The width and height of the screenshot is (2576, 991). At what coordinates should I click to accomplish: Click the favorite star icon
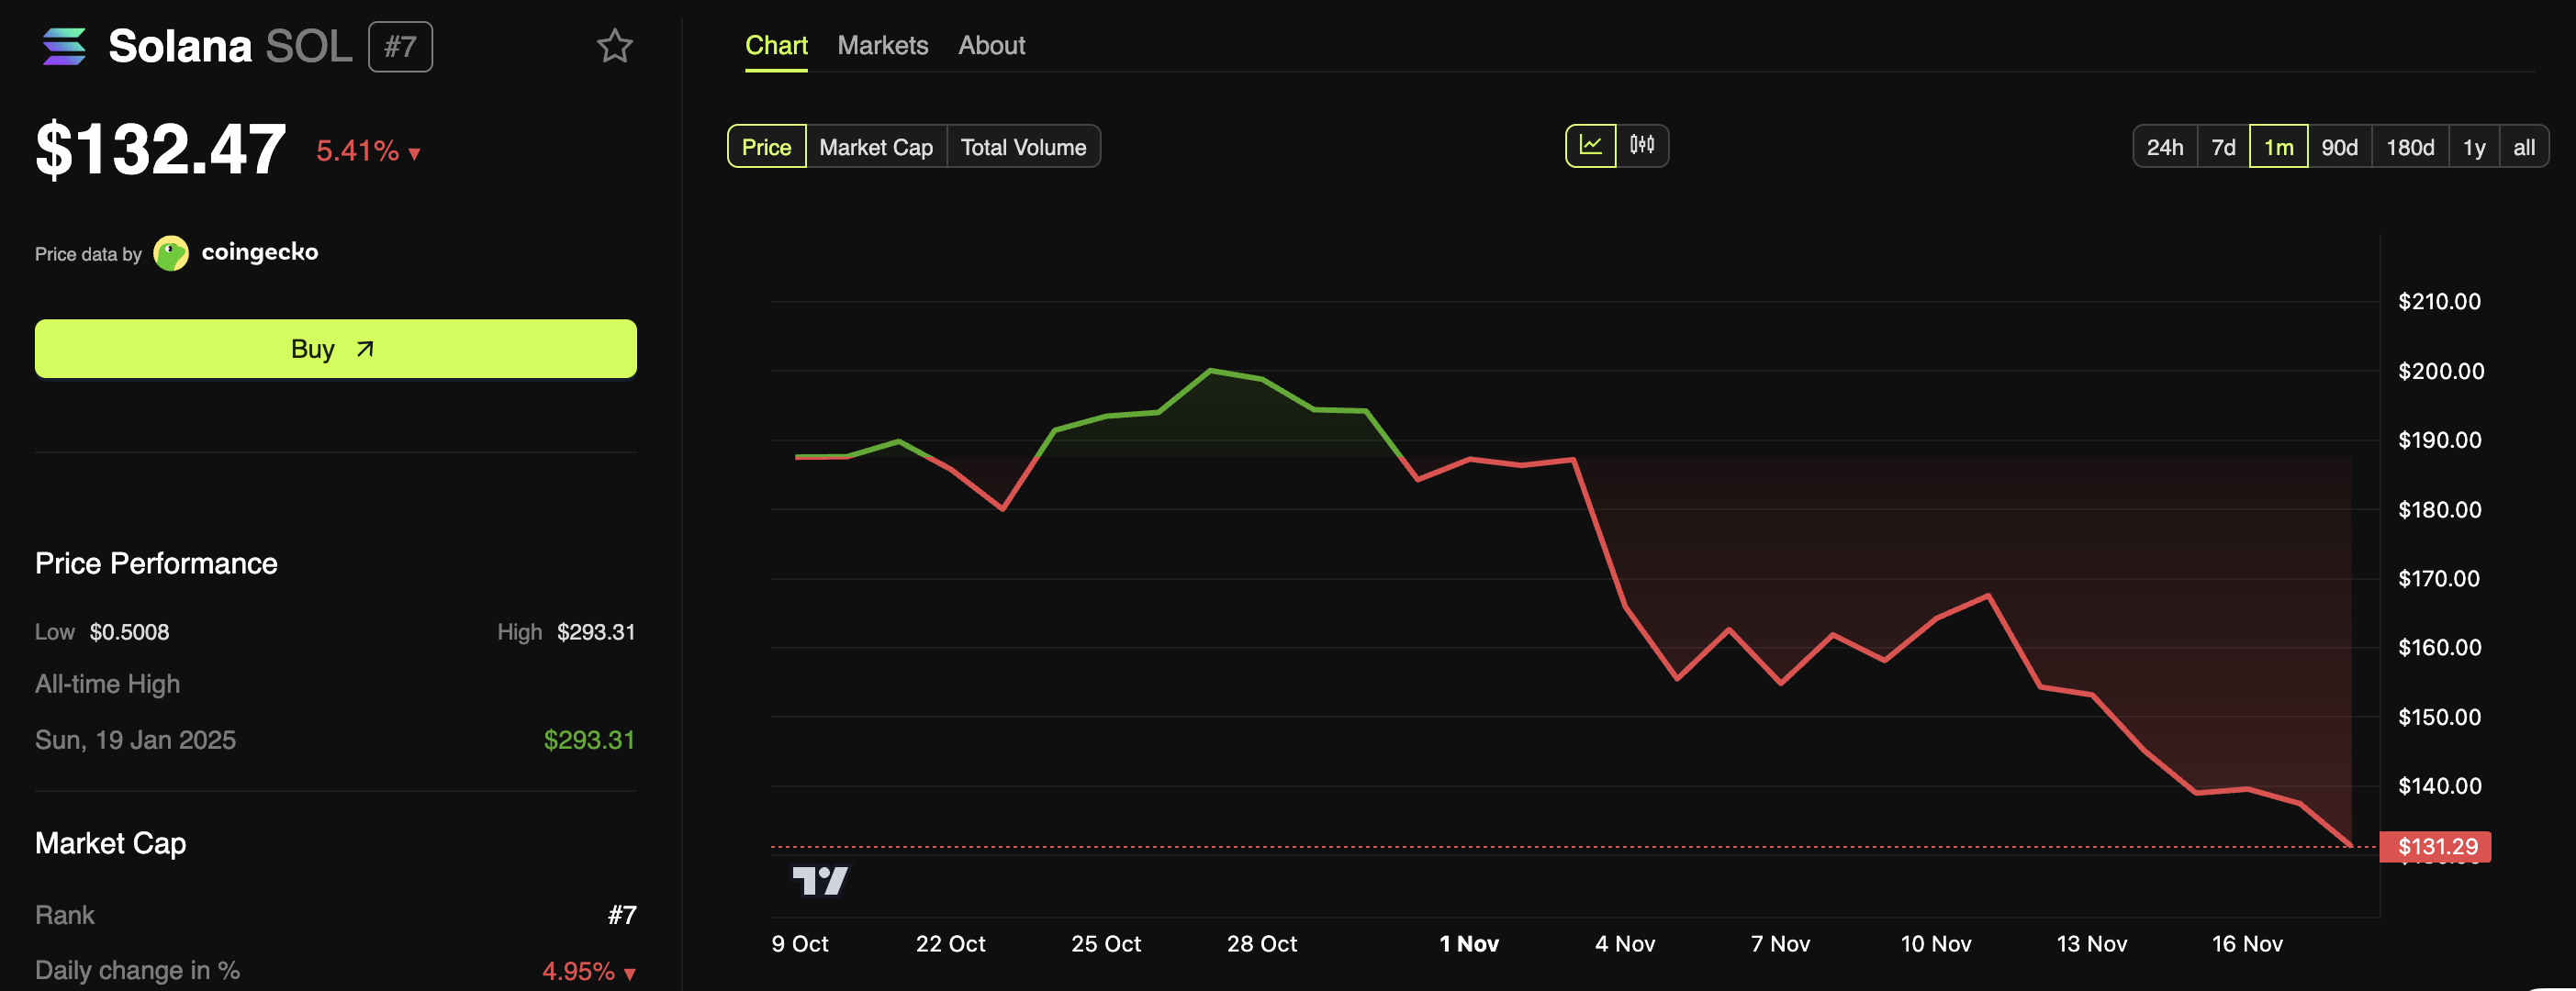pyautogui.click(x=614, y=46)
